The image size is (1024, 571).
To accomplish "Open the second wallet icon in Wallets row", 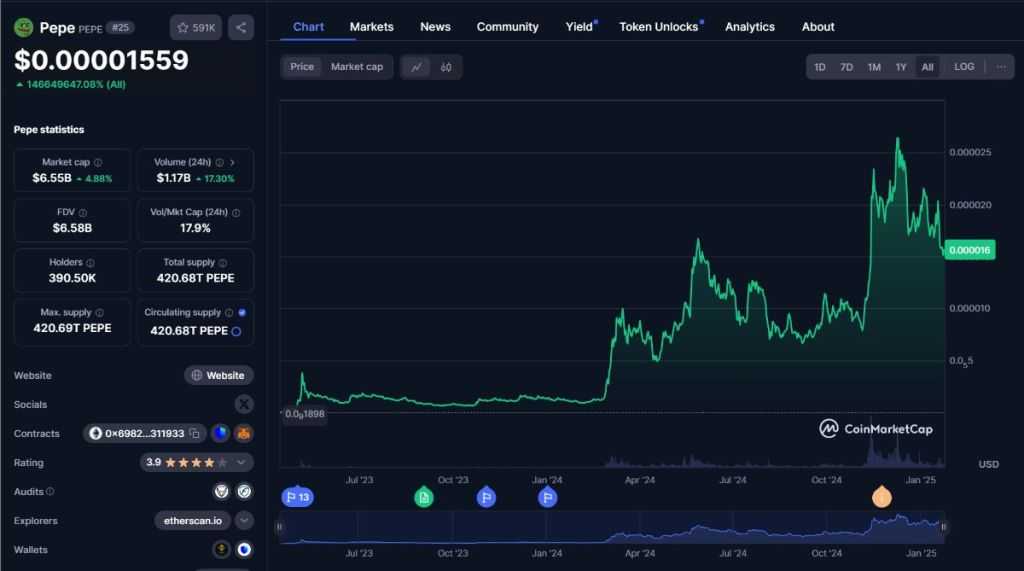I will click(244, 549).
